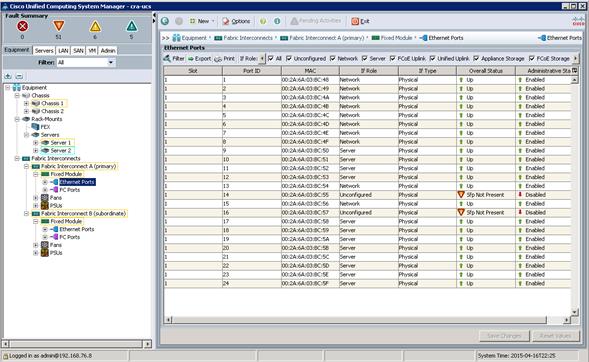Click navigation pane horizontal scrollbar
Viewport: 589px width, 362px height.
pyautogui.click(x=76, y=344)
